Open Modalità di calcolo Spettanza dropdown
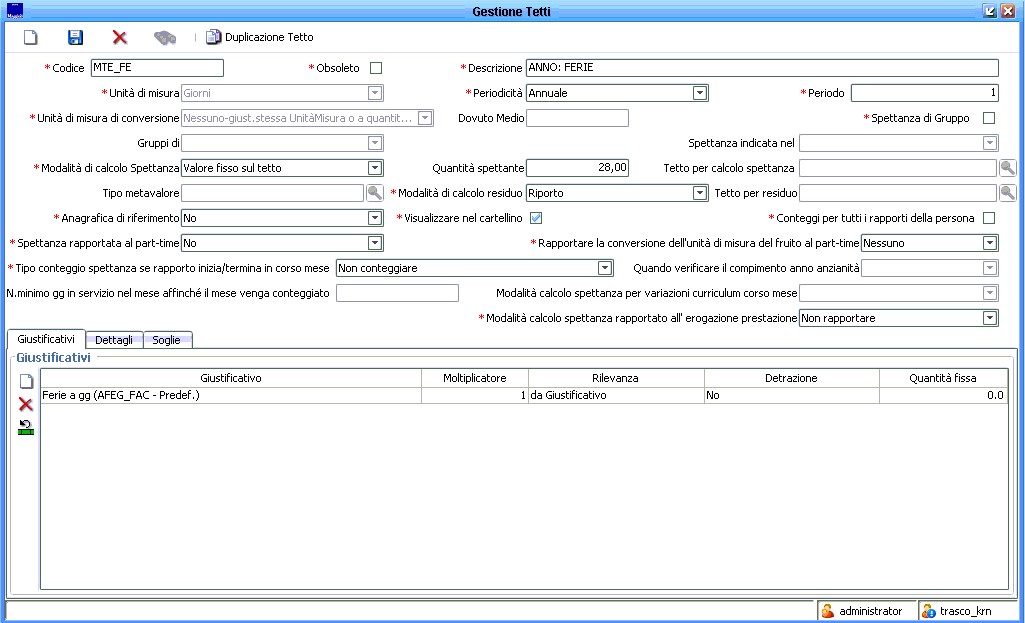This screenshot has height=623, width=1025. point(375,168)
